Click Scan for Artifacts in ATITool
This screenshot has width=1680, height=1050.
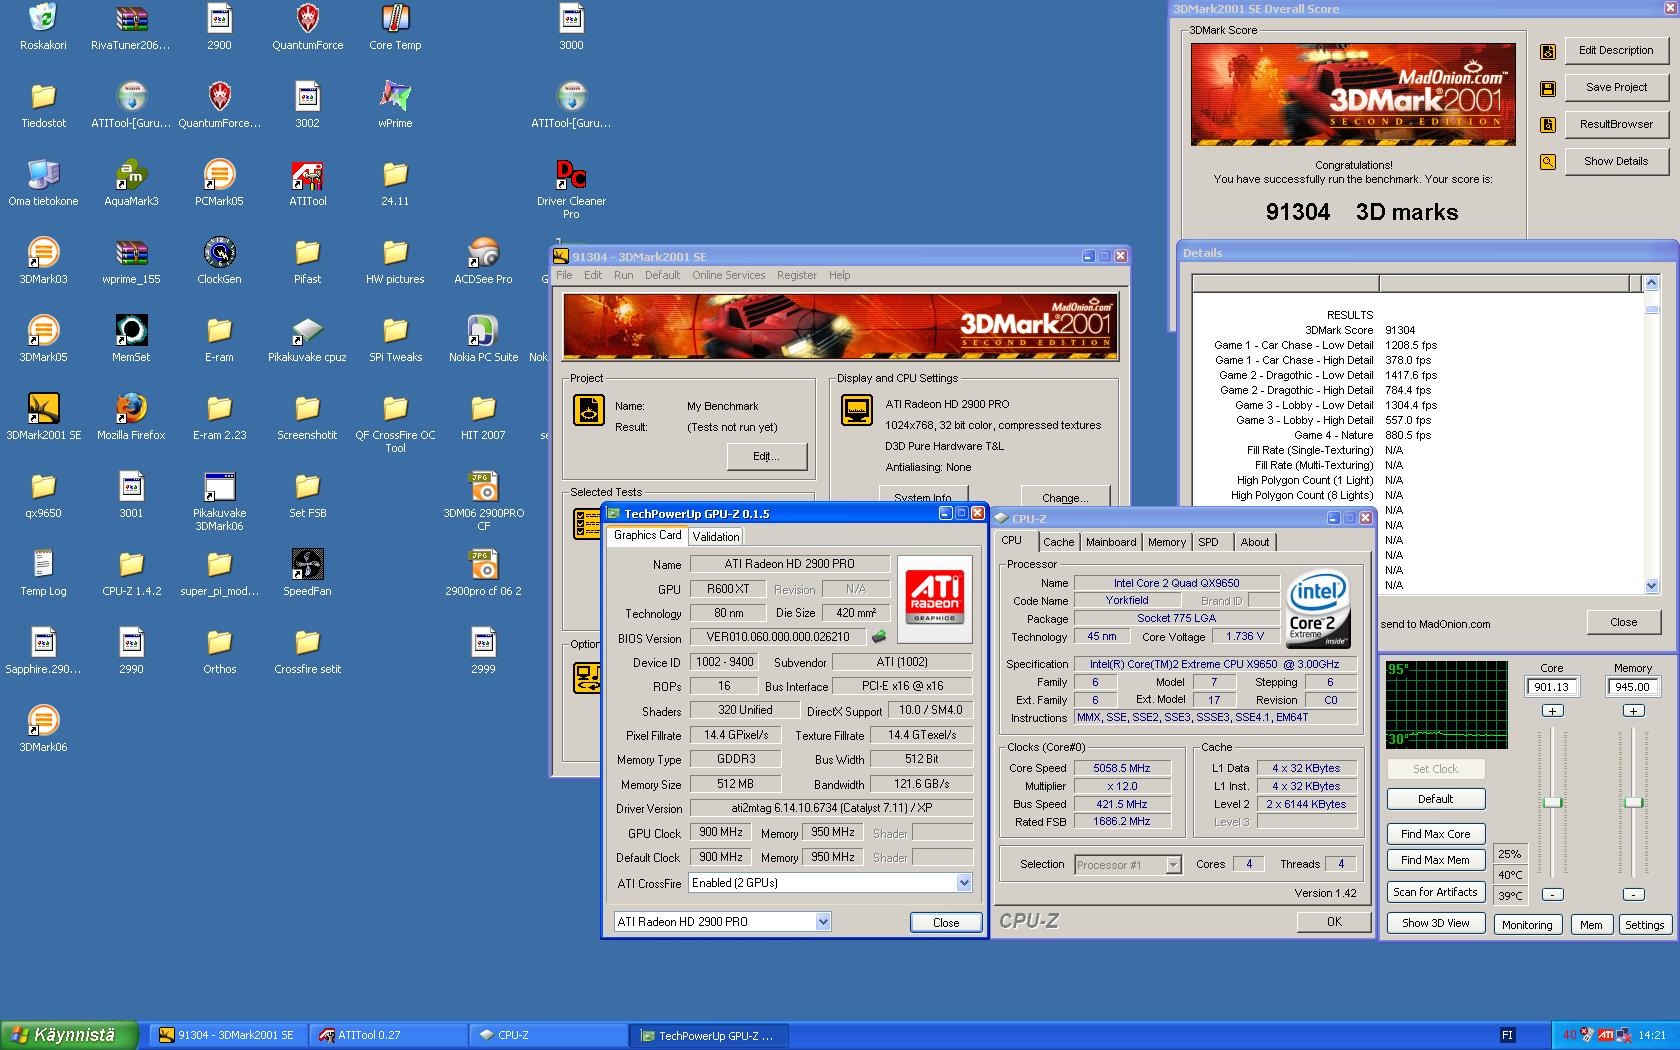1435,892
